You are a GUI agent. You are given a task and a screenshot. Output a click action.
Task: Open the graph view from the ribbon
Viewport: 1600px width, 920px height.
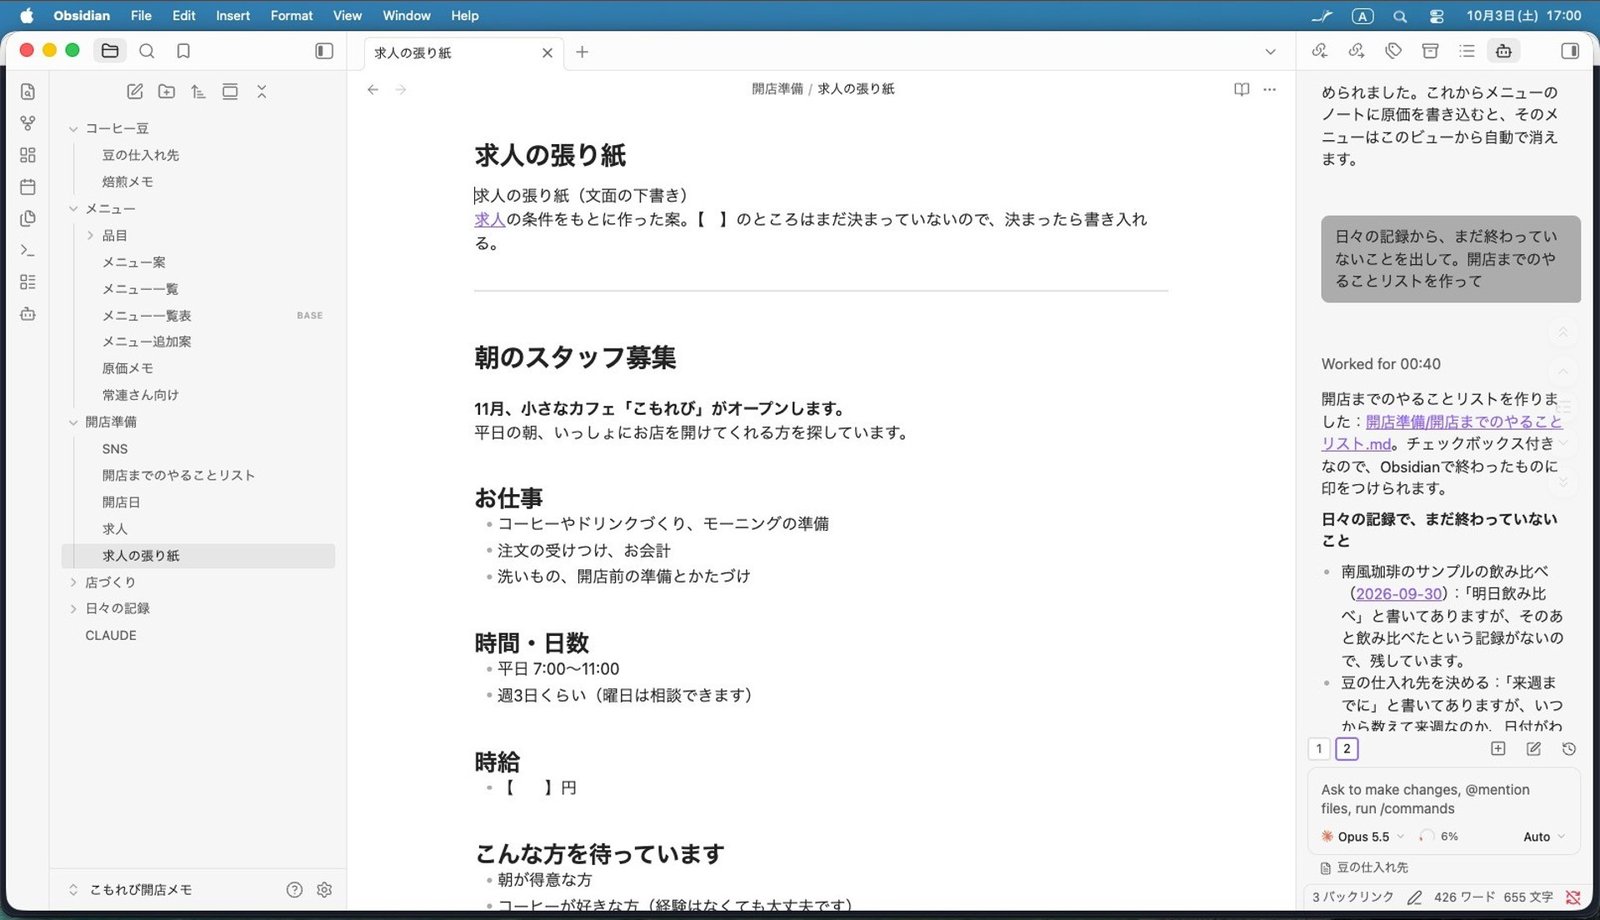(28, 123)
